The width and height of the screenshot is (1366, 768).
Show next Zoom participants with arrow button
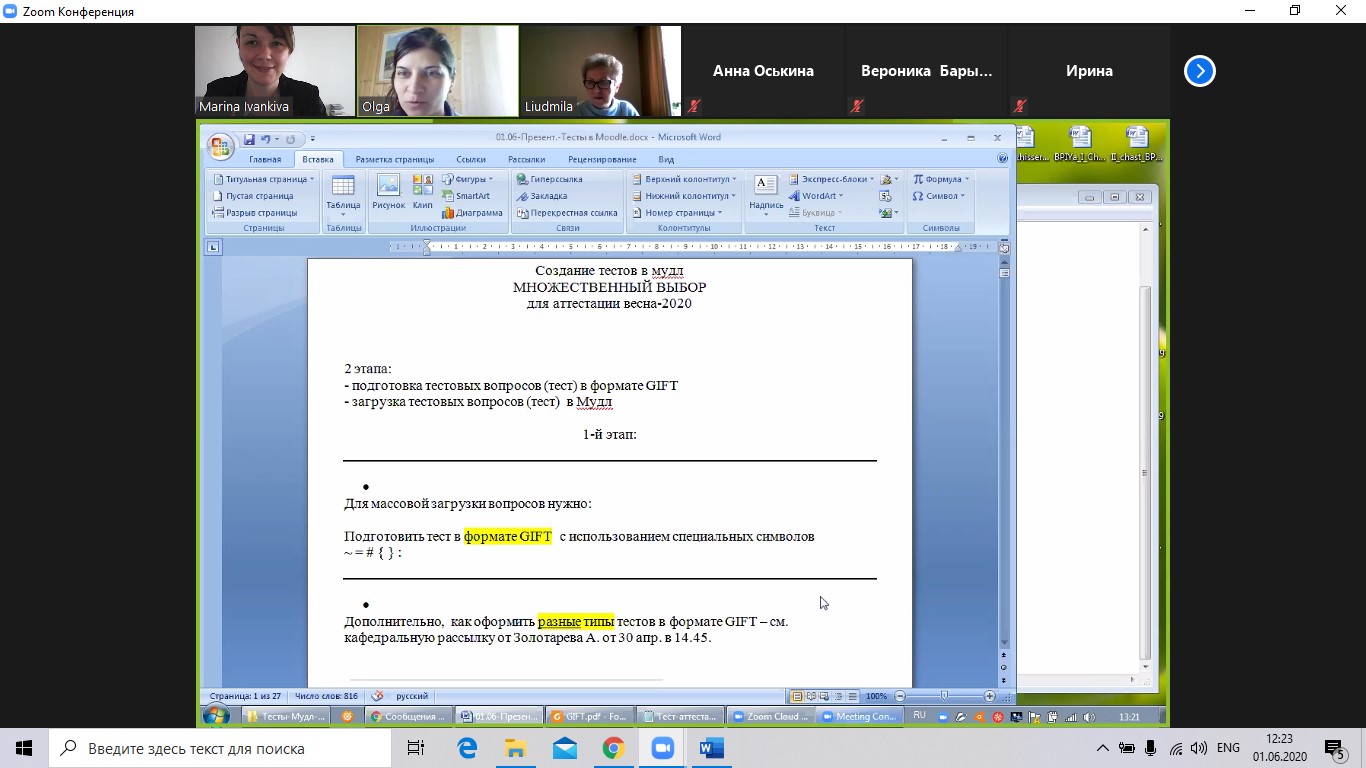[1200, 71]
